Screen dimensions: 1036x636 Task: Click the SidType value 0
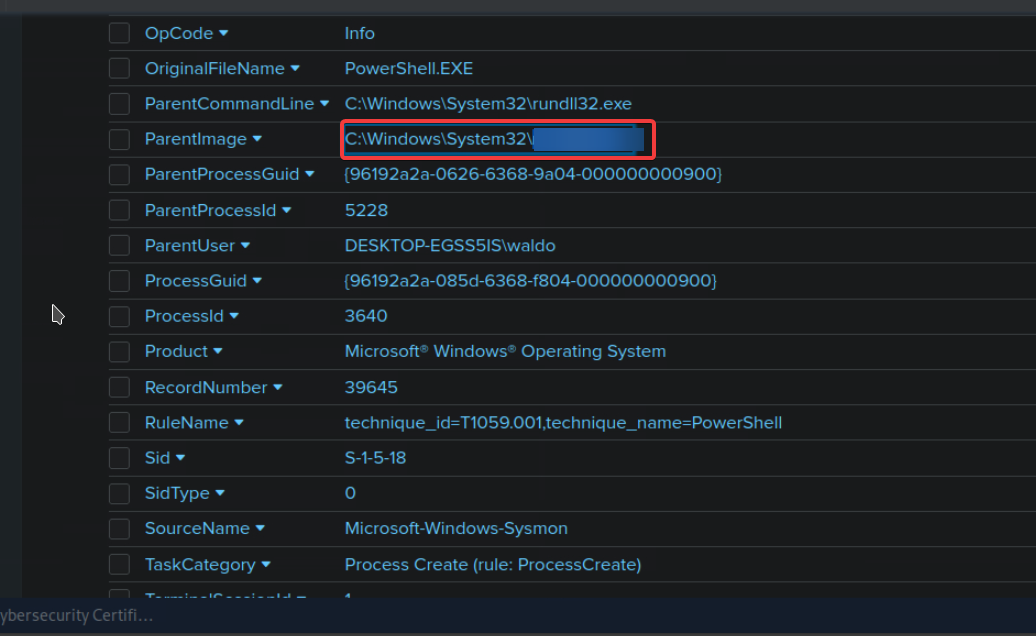350,493
